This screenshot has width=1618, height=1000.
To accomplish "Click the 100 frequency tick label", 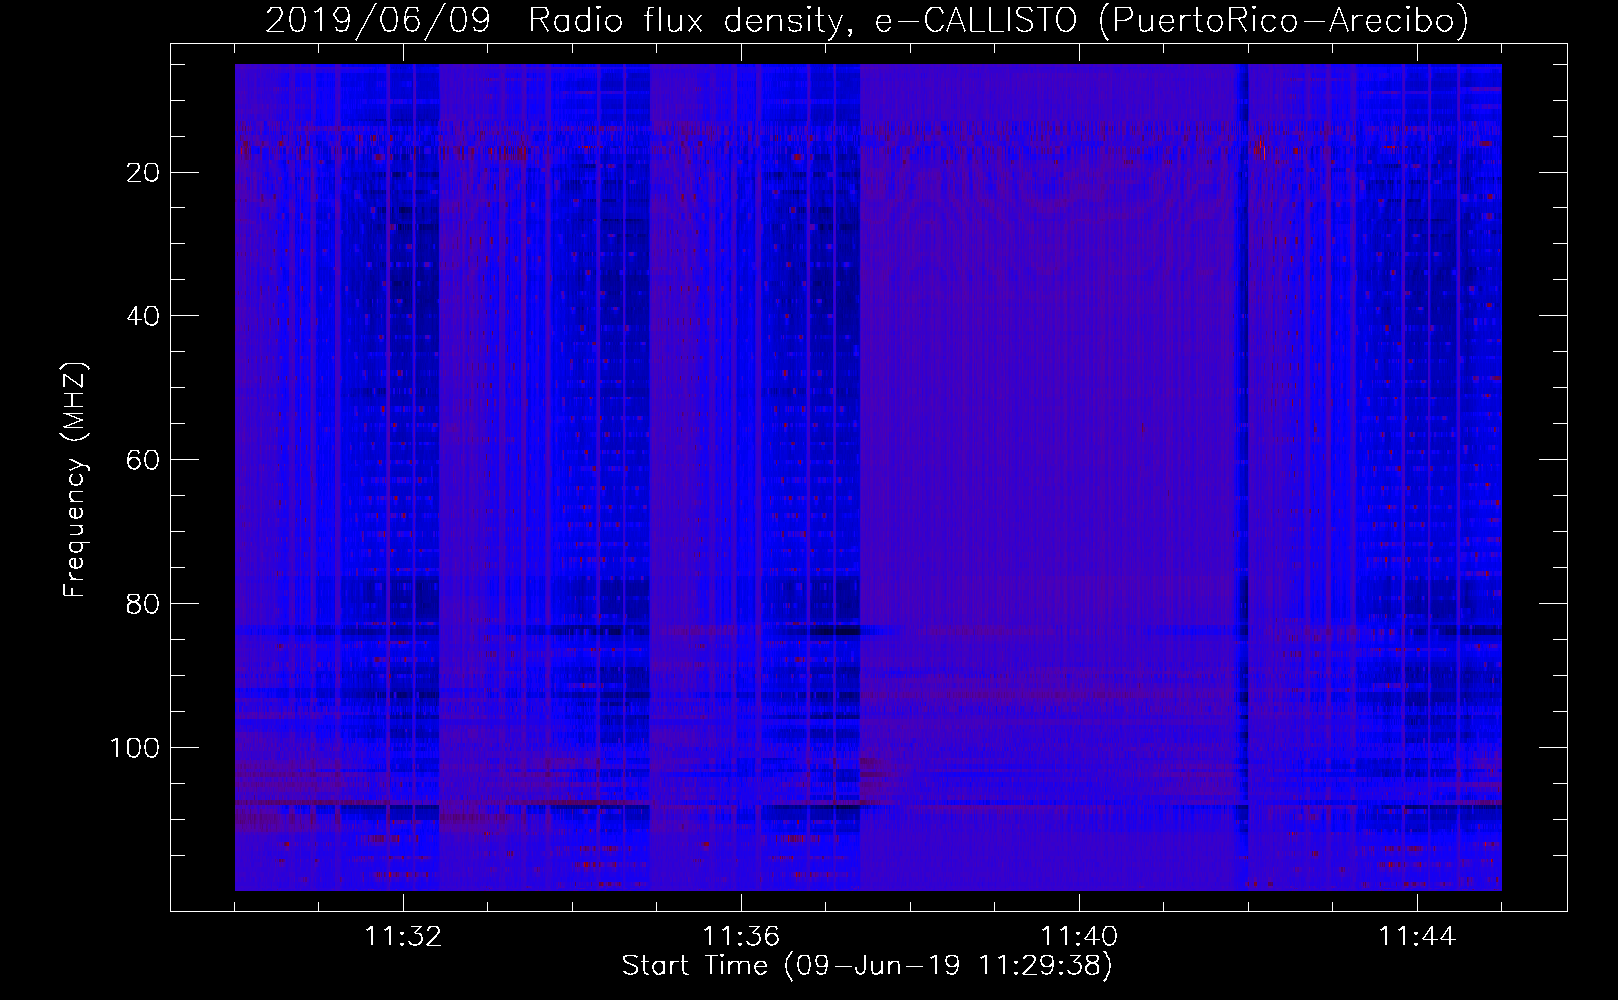I will click(135, 749).
